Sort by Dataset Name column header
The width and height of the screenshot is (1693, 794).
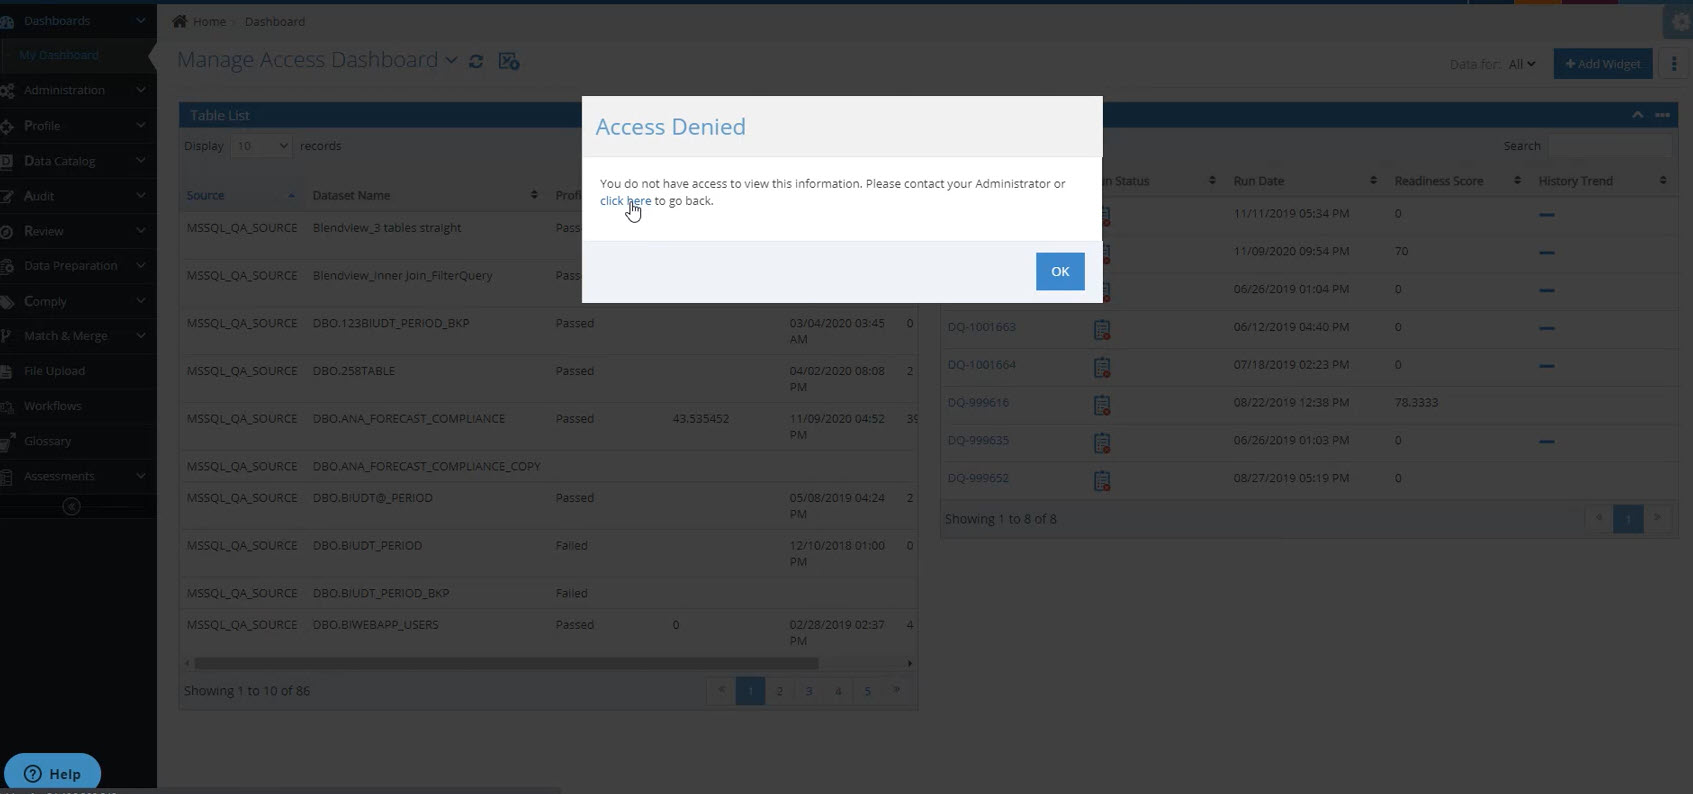[x=425, y=195]
